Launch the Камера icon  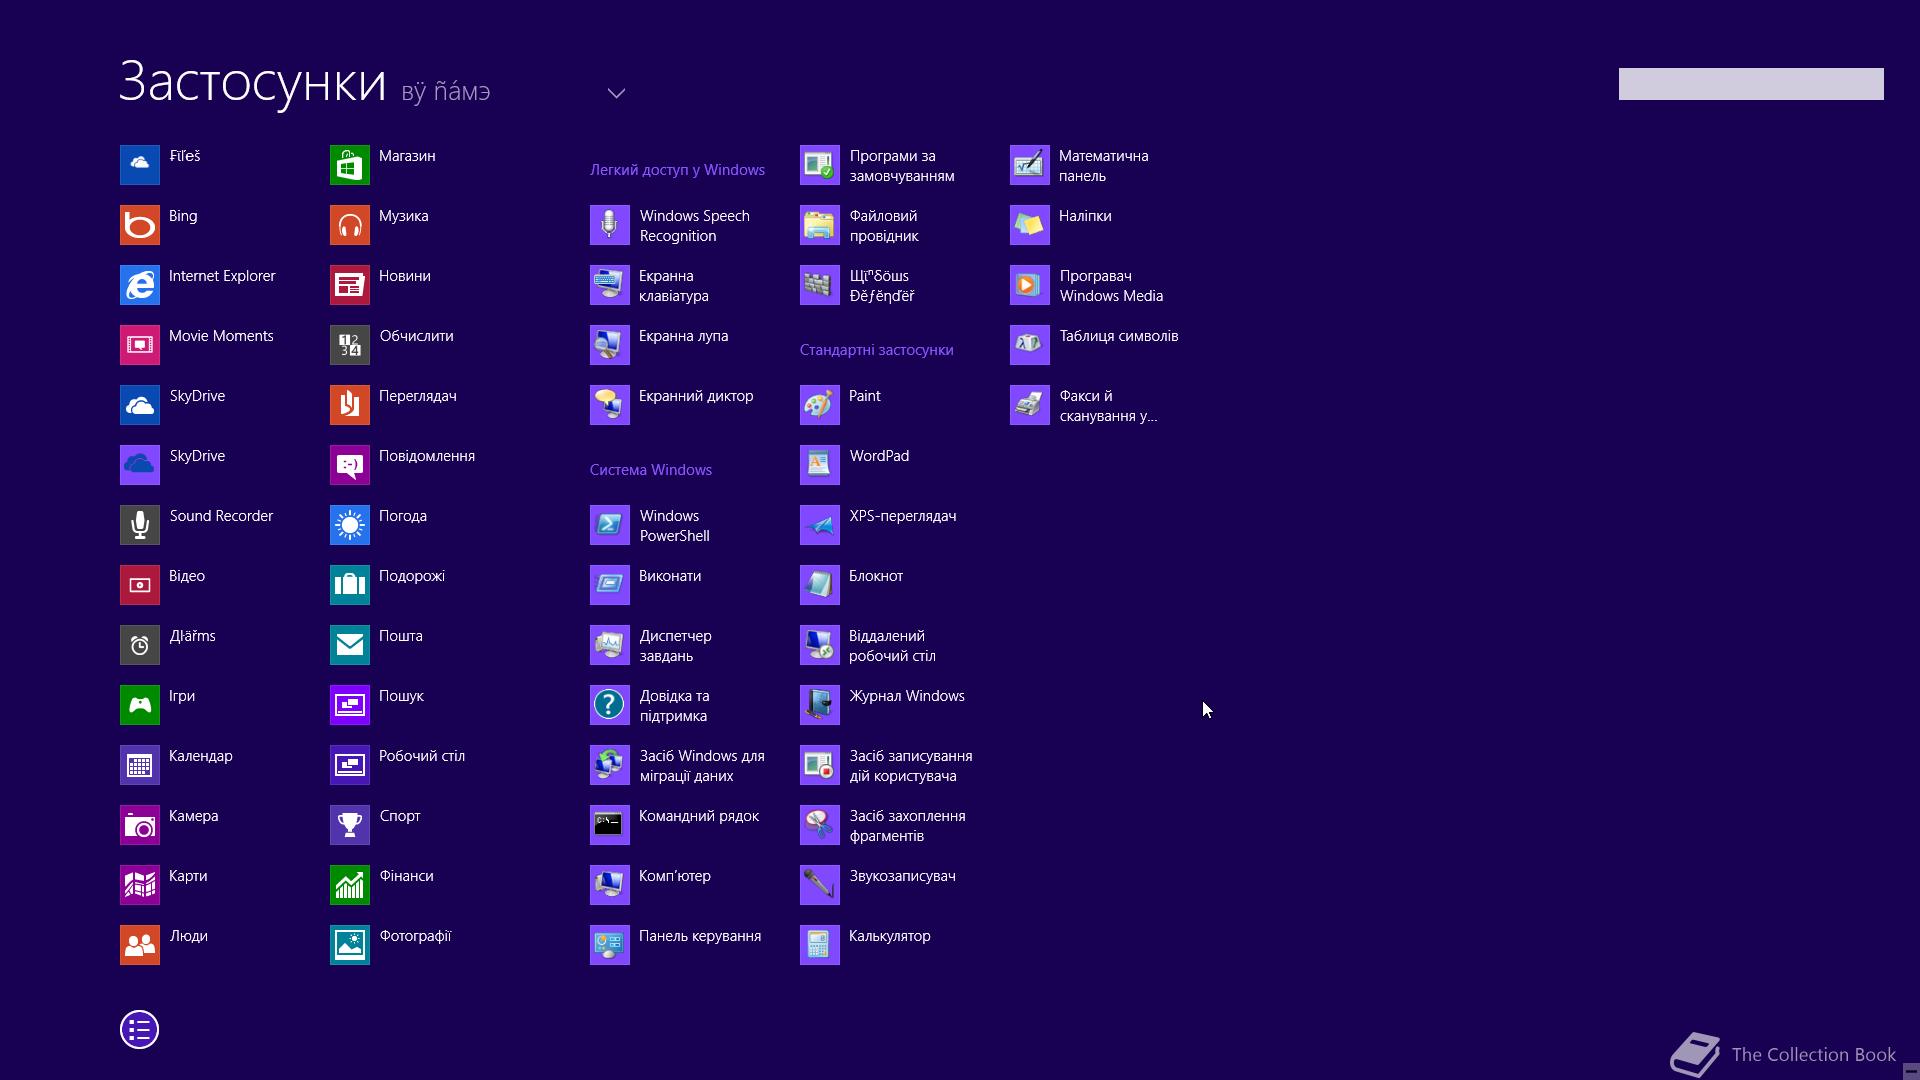(140, 825)
